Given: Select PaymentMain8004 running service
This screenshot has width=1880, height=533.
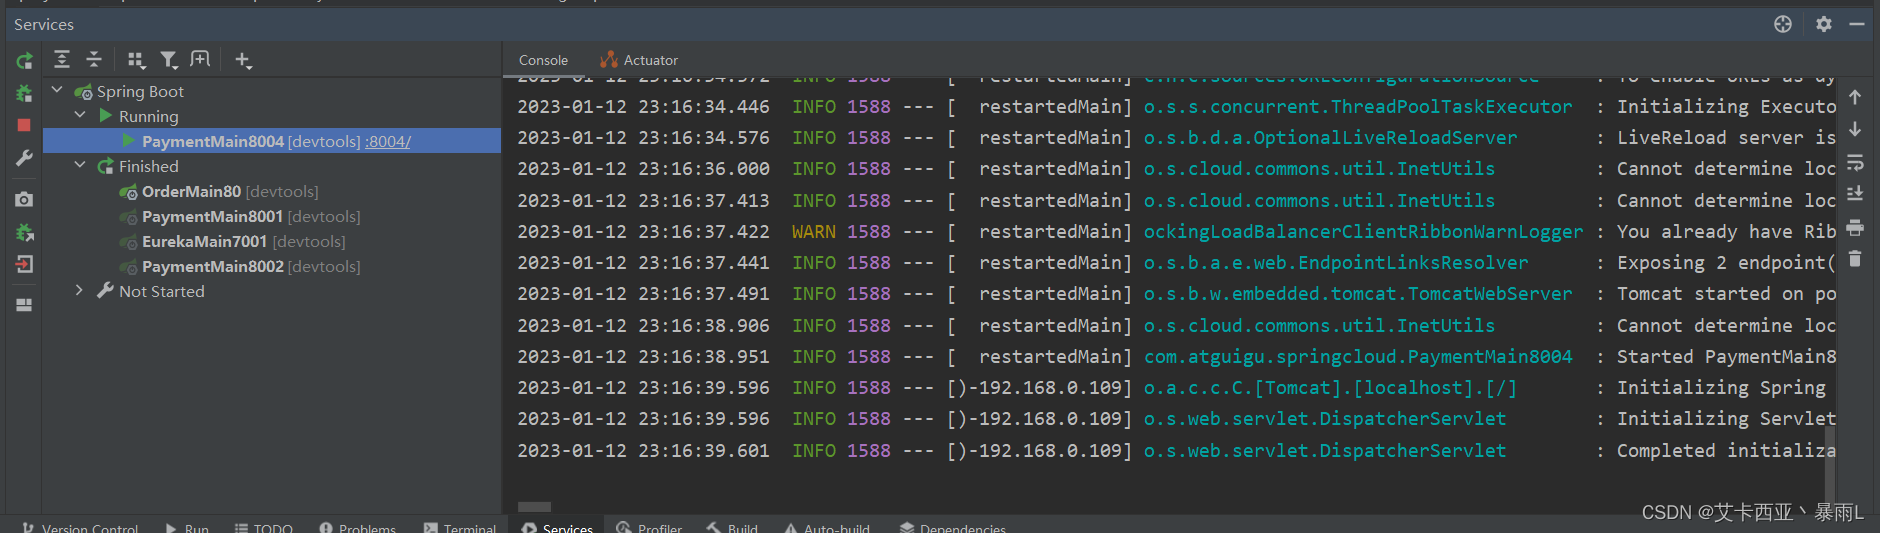Looking at the screenshot, I should pos(213,141).
